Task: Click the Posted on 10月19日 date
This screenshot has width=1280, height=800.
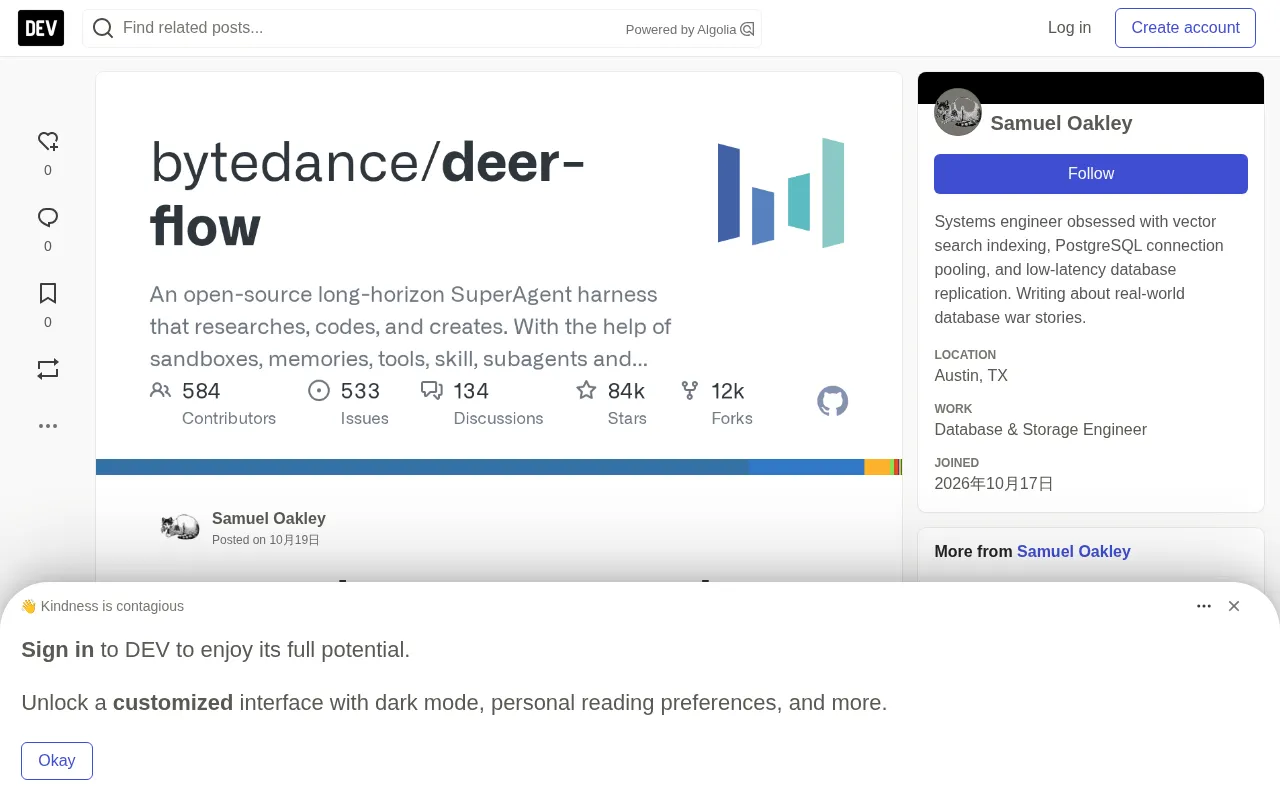Action: pos(266,540)
